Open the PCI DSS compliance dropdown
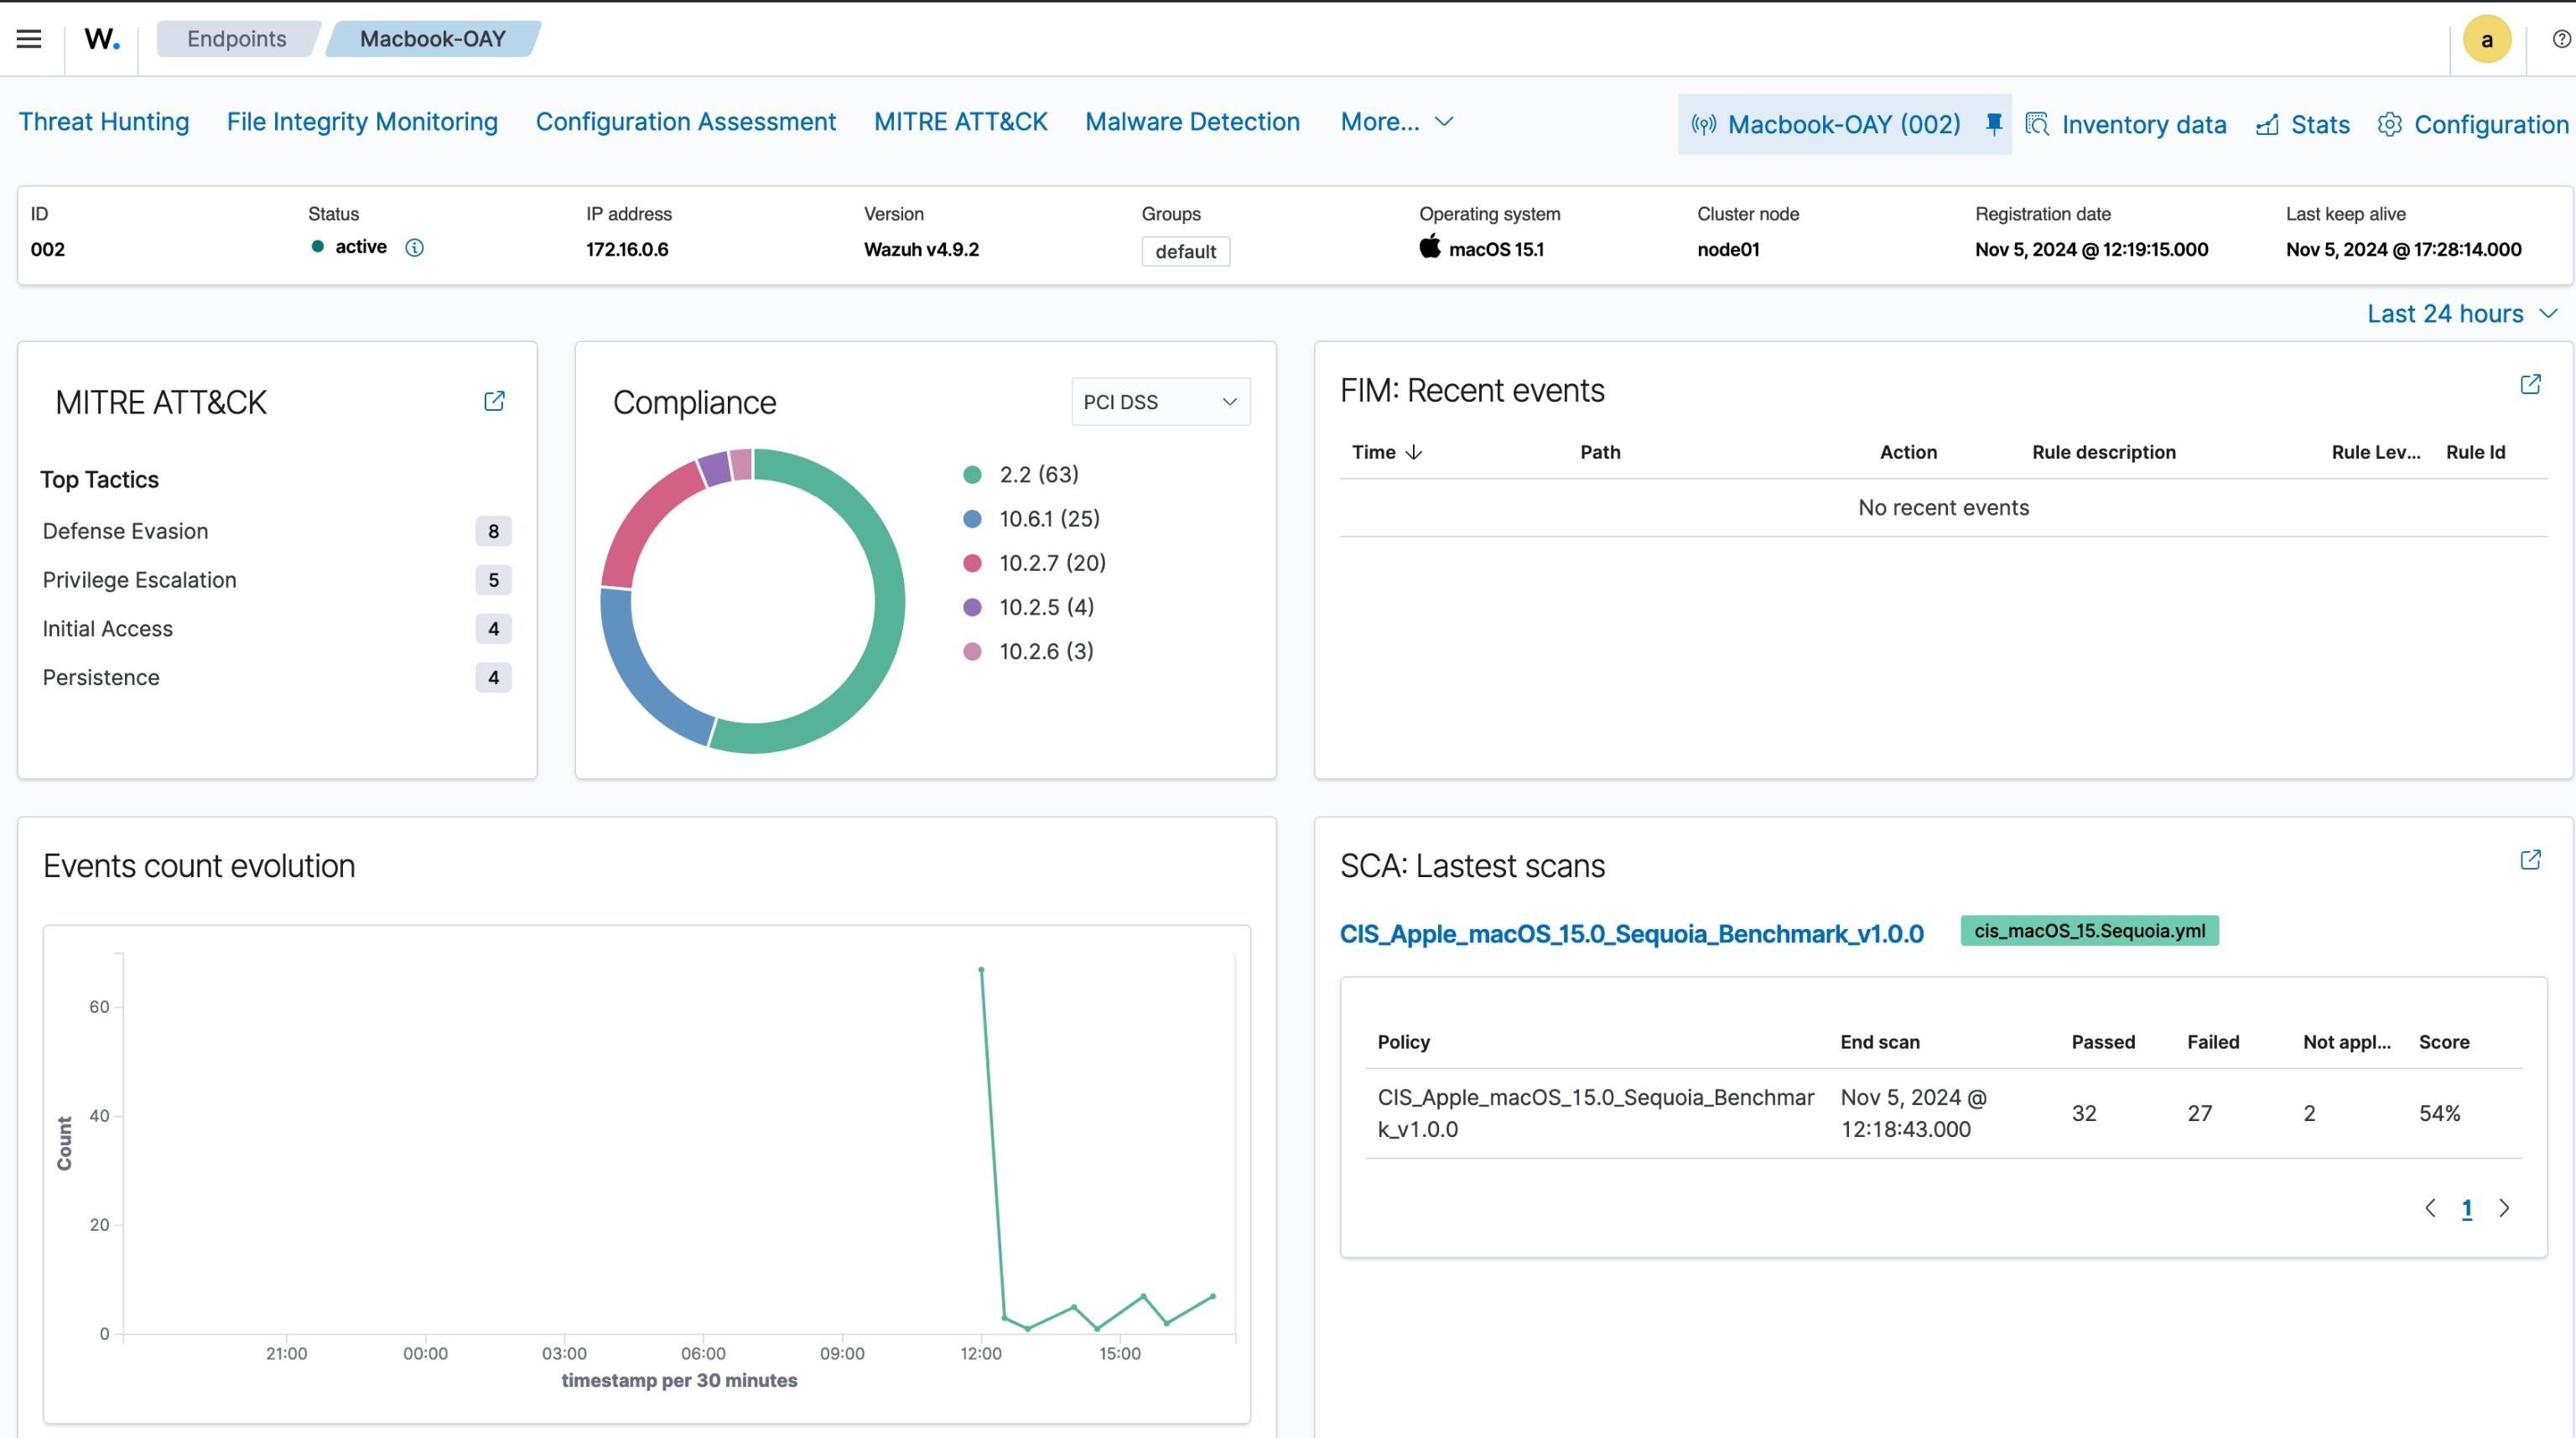Image resolution: width=2576 pixels, height=1438 pixels. click(1160, 401)
